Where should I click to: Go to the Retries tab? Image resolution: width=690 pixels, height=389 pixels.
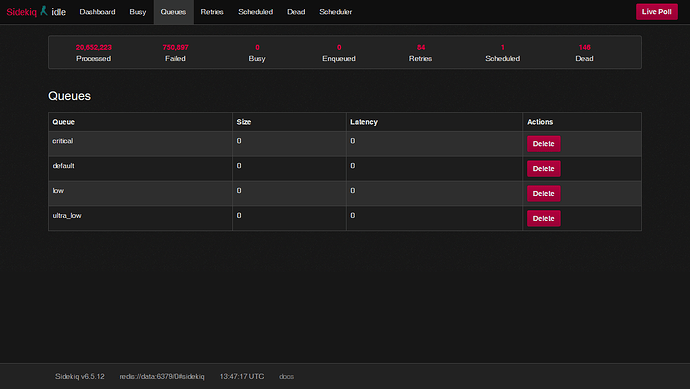tap(212, 12)
